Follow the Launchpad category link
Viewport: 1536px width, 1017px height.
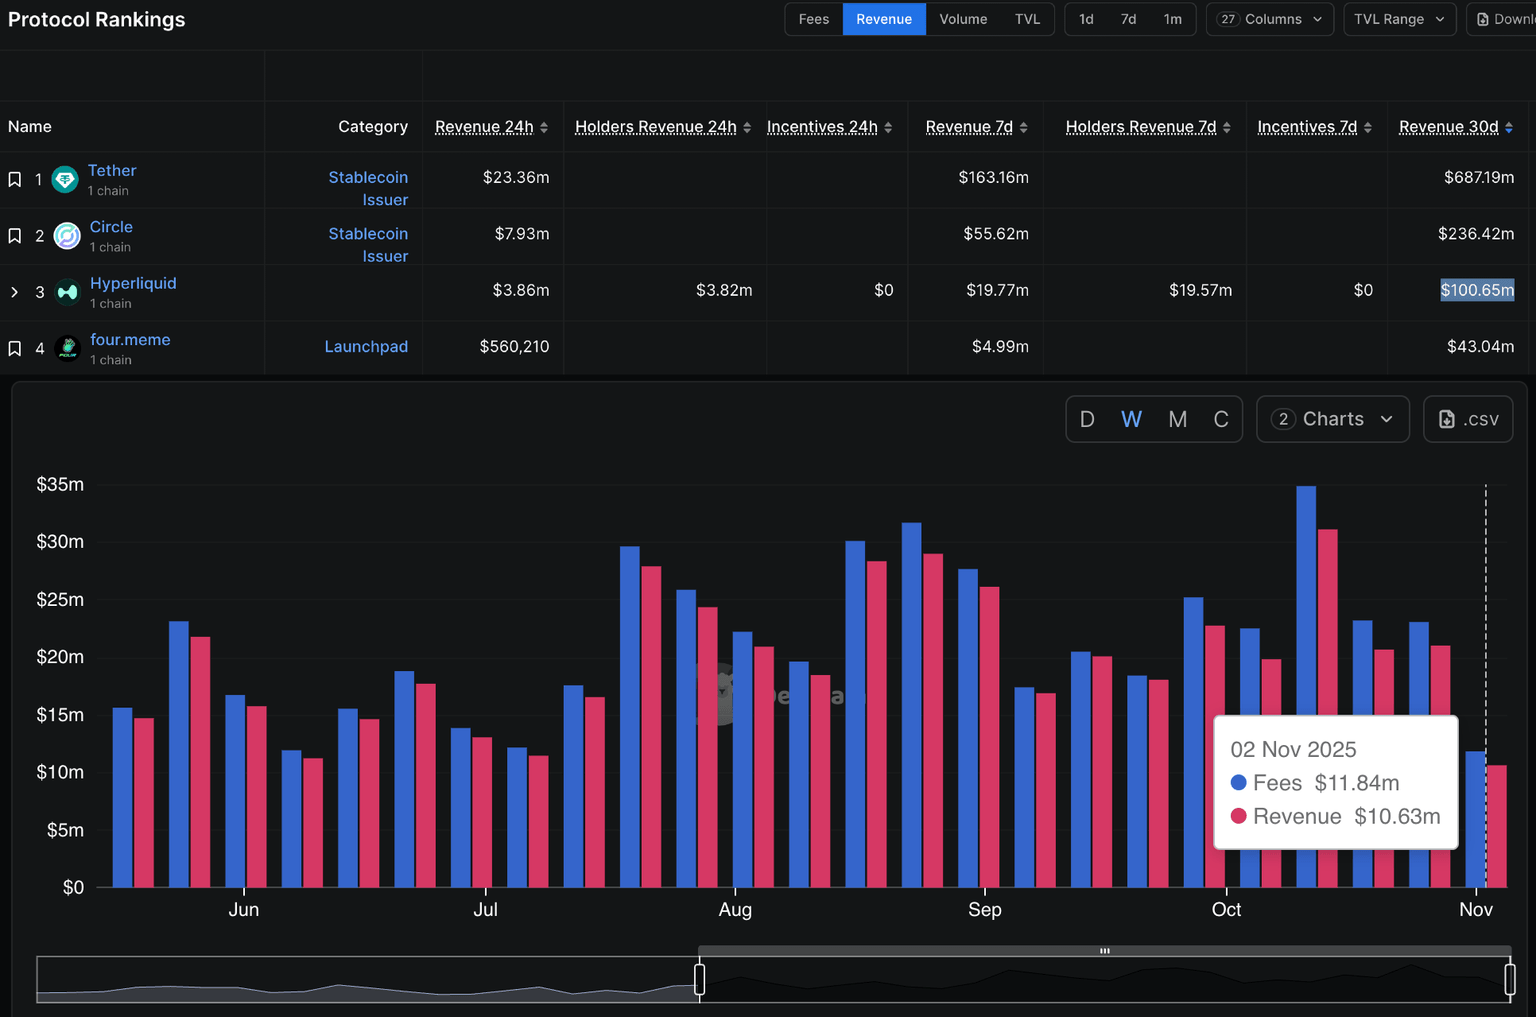[x=366, y=347]
